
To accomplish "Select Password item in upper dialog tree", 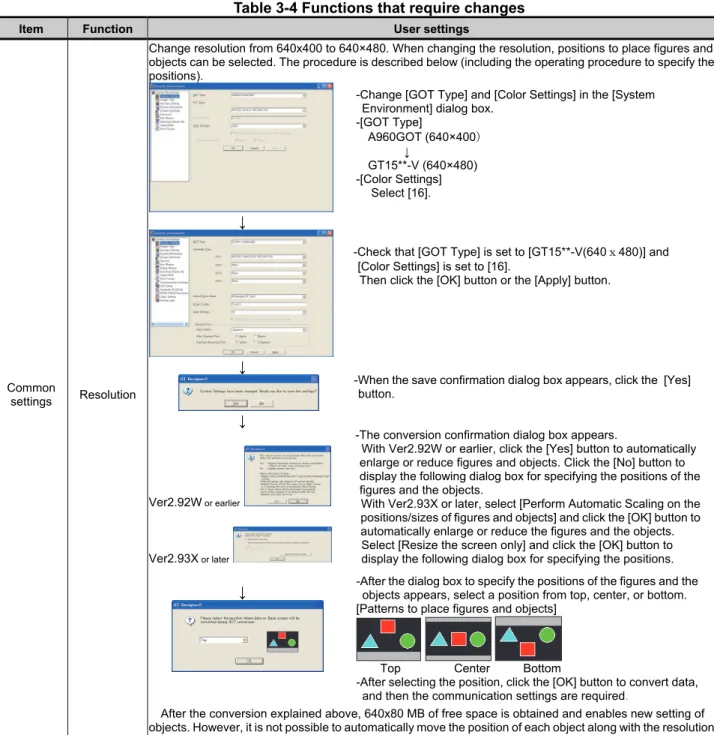I will [x=166, y=114].
